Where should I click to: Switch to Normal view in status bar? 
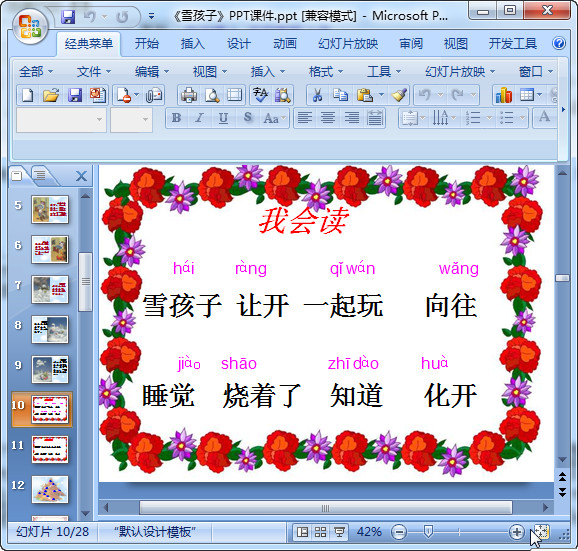tap(302, 532)
